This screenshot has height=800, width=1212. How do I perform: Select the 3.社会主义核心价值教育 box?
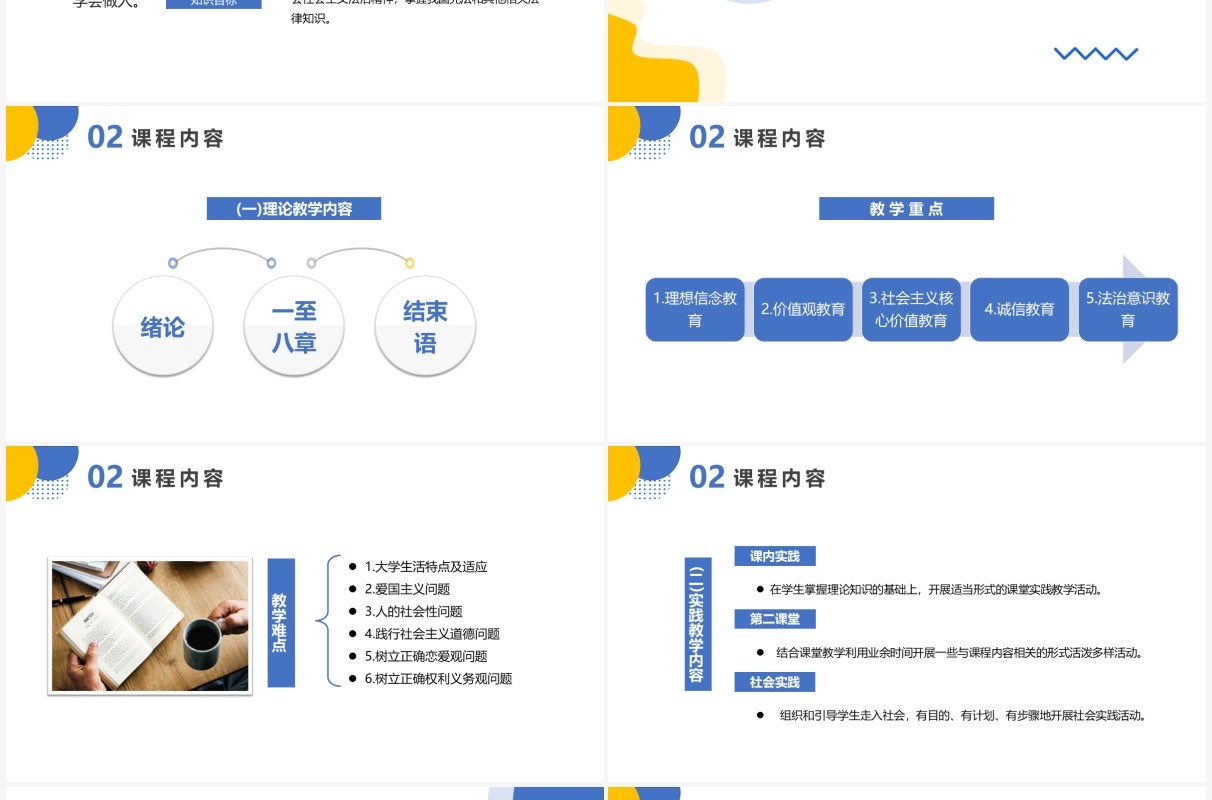(x=911, y=309)
